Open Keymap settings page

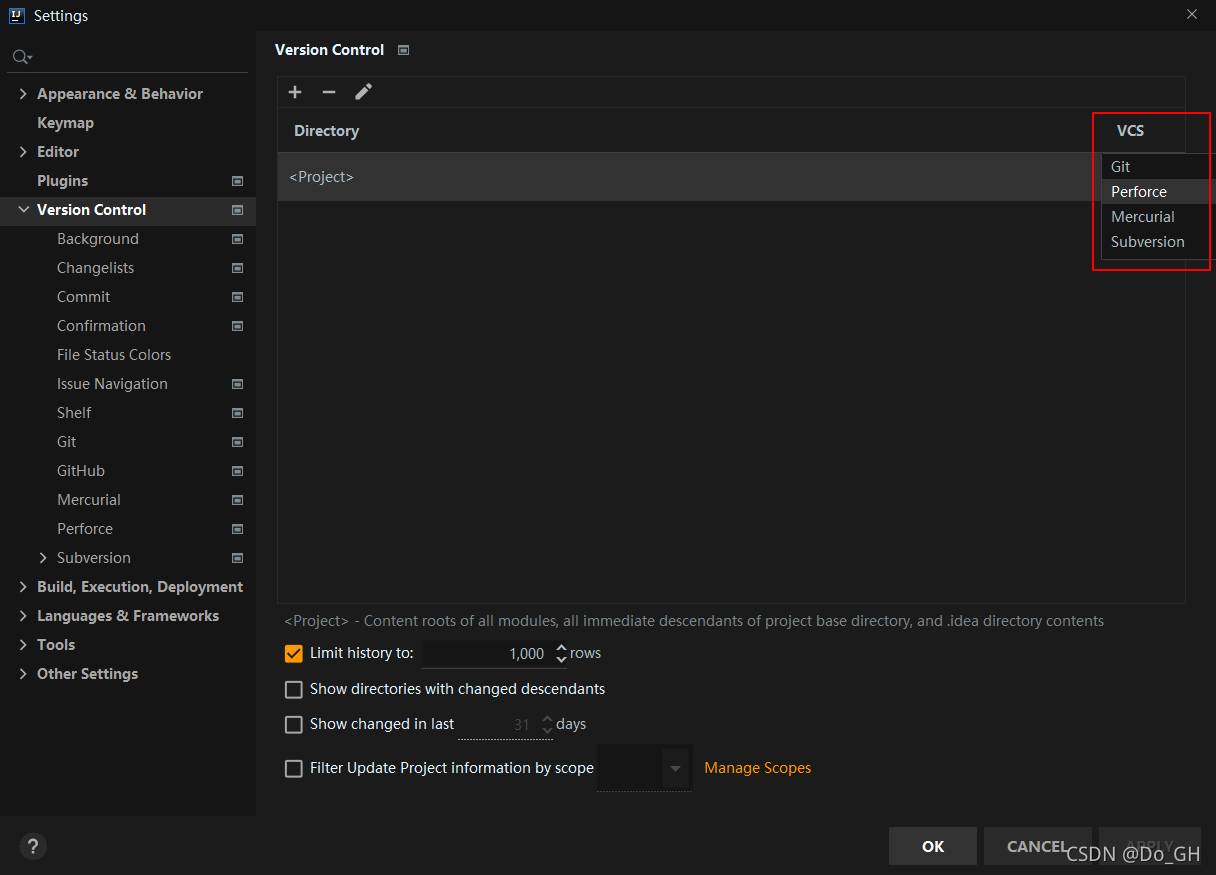65,123
